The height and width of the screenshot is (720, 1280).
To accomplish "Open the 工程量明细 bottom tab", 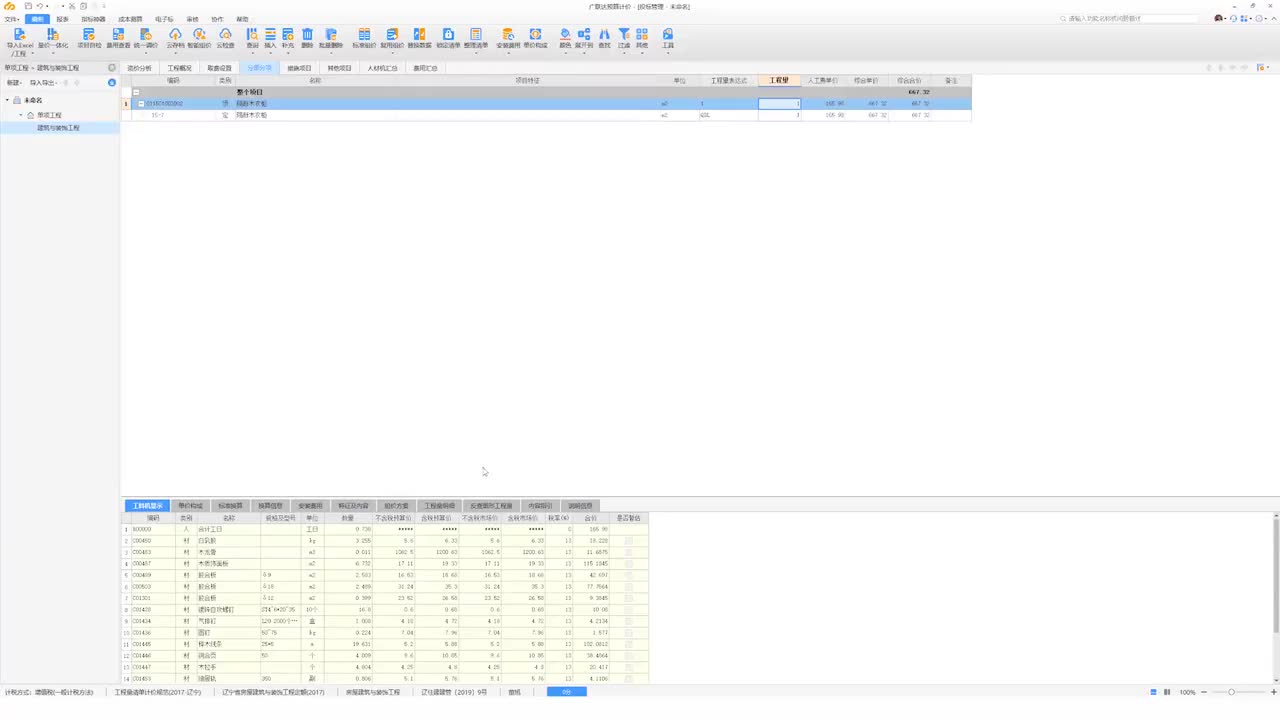I will [x=439, y=506].
